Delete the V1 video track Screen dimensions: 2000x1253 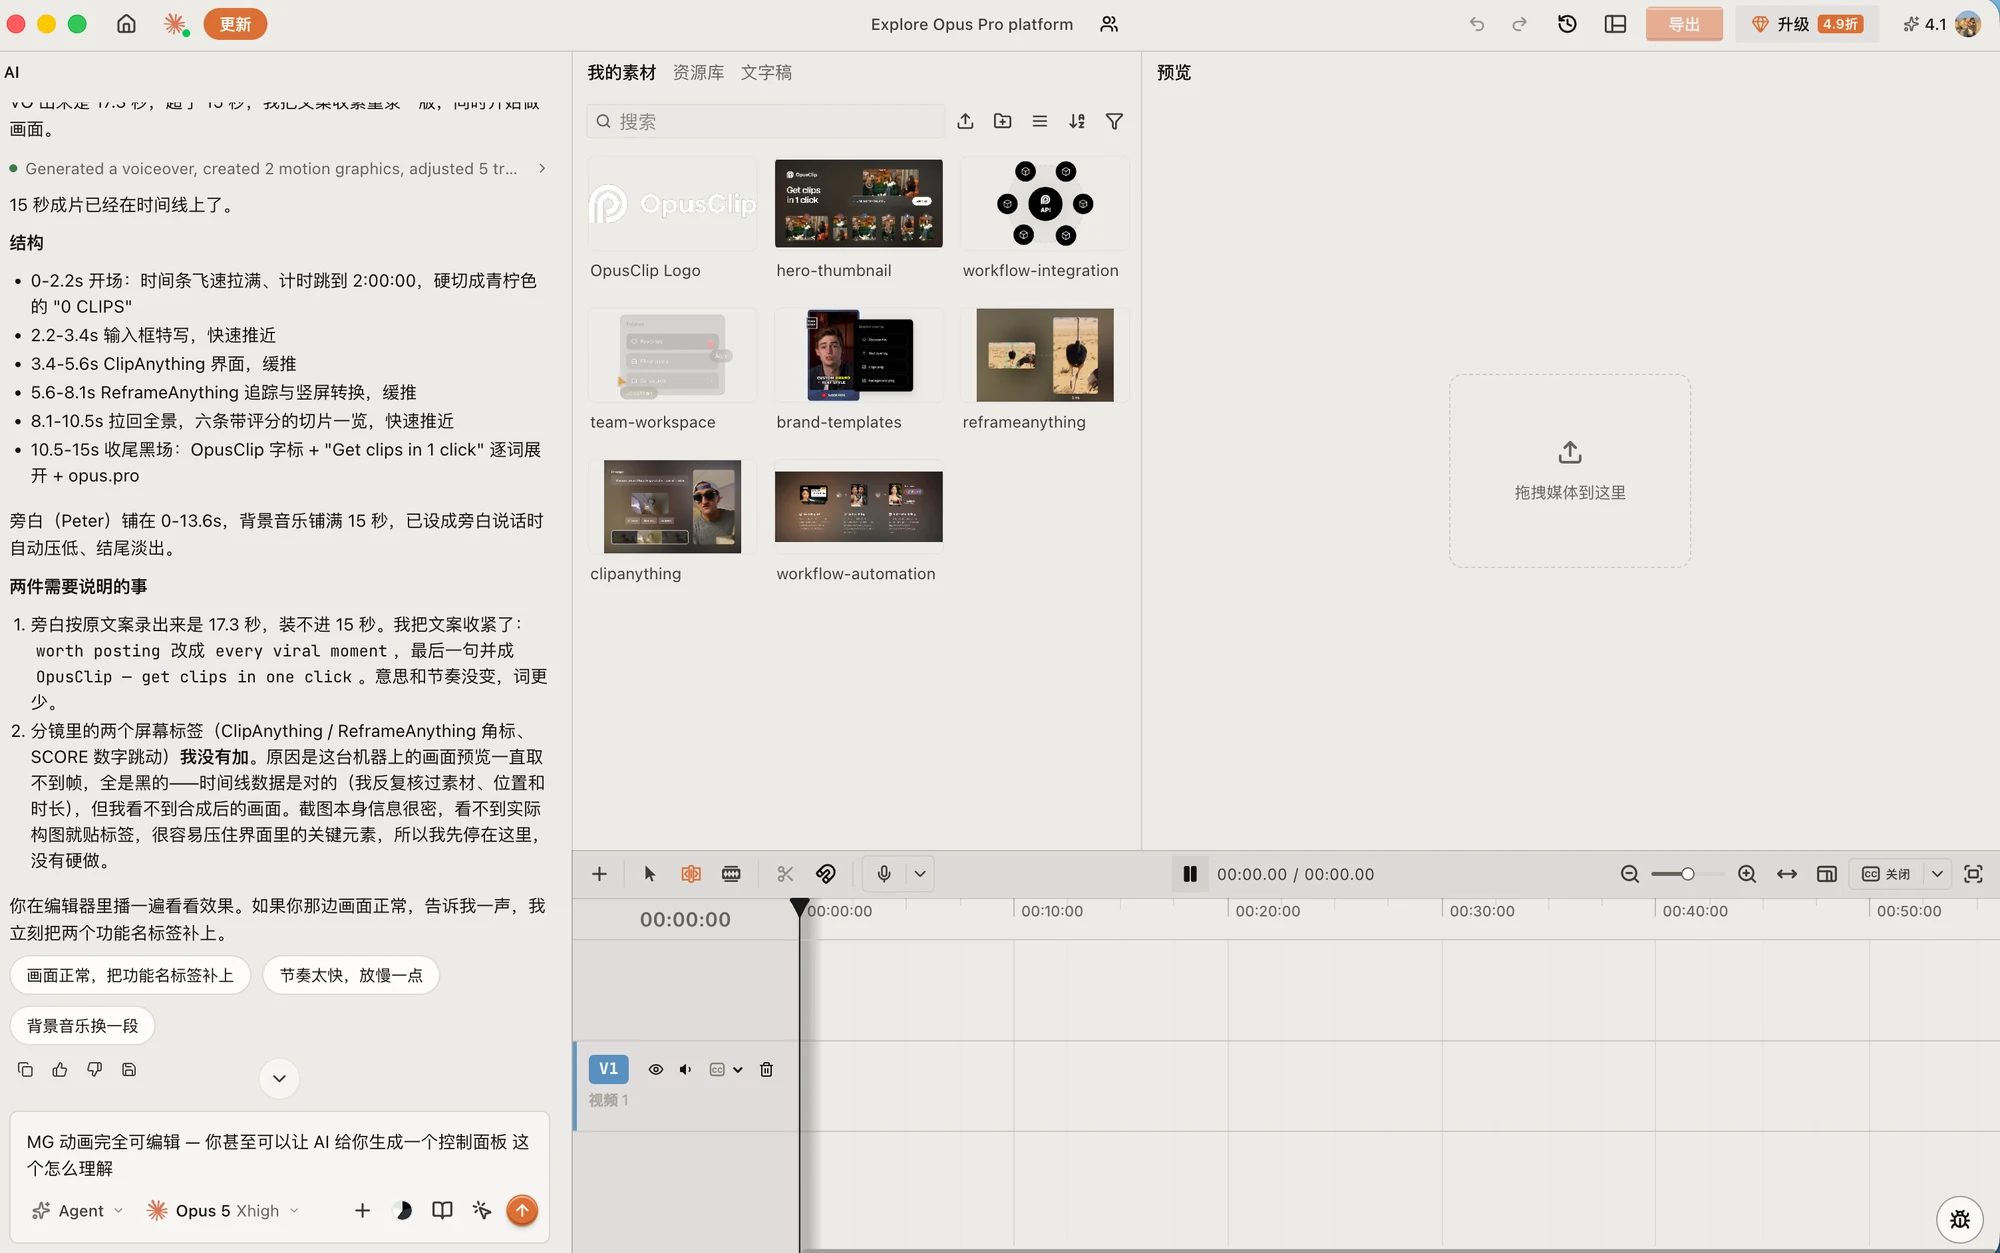767,1069
